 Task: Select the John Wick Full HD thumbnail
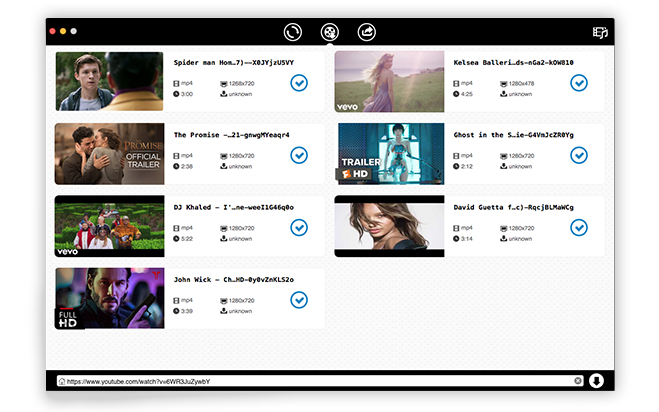[x=109, y=298]
